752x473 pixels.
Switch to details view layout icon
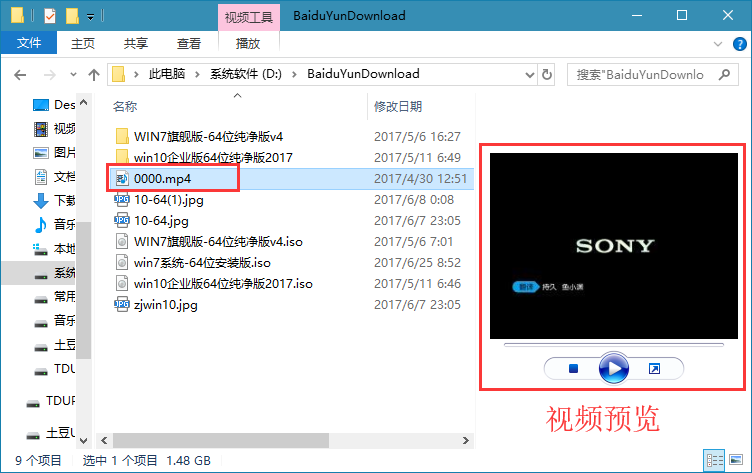tap(714, 461)
